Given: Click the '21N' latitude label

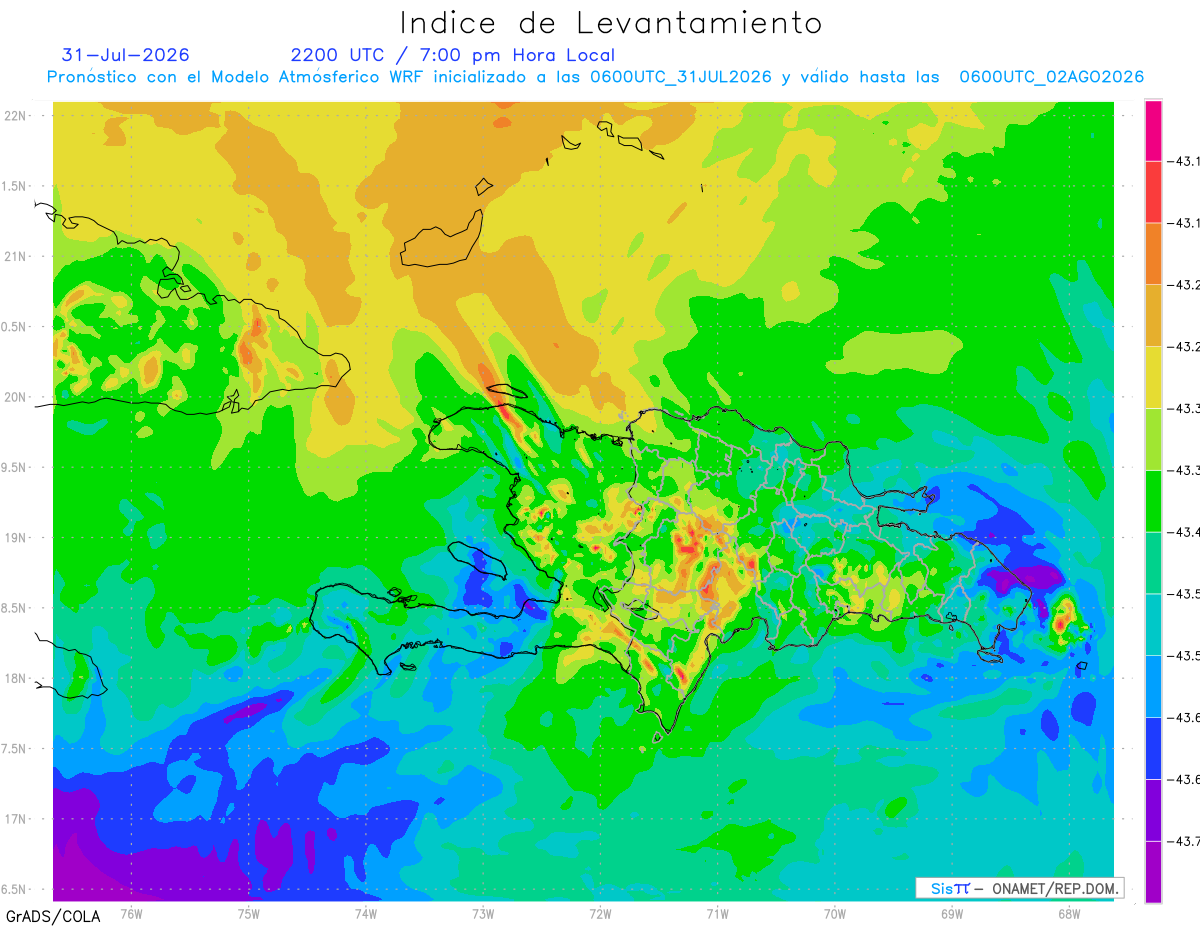Looking at the screenshot, I should pos(17,256).
